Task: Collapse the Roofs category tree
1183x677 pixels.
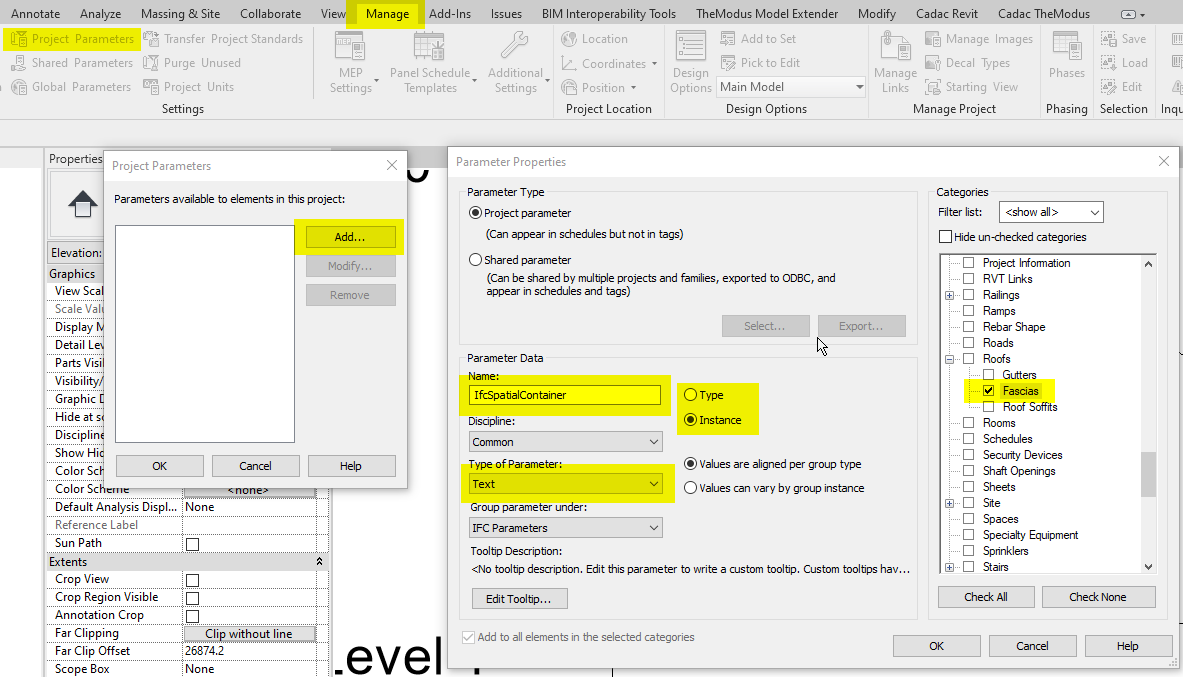Action: 949,358
